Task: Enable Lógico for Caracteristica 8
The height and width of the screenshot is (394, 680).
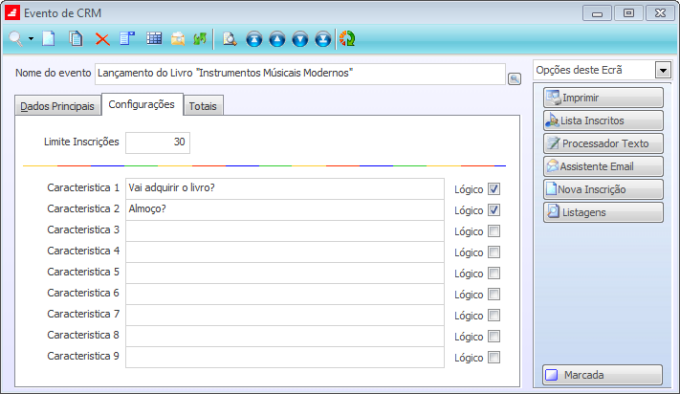Action: pos(494,336)
